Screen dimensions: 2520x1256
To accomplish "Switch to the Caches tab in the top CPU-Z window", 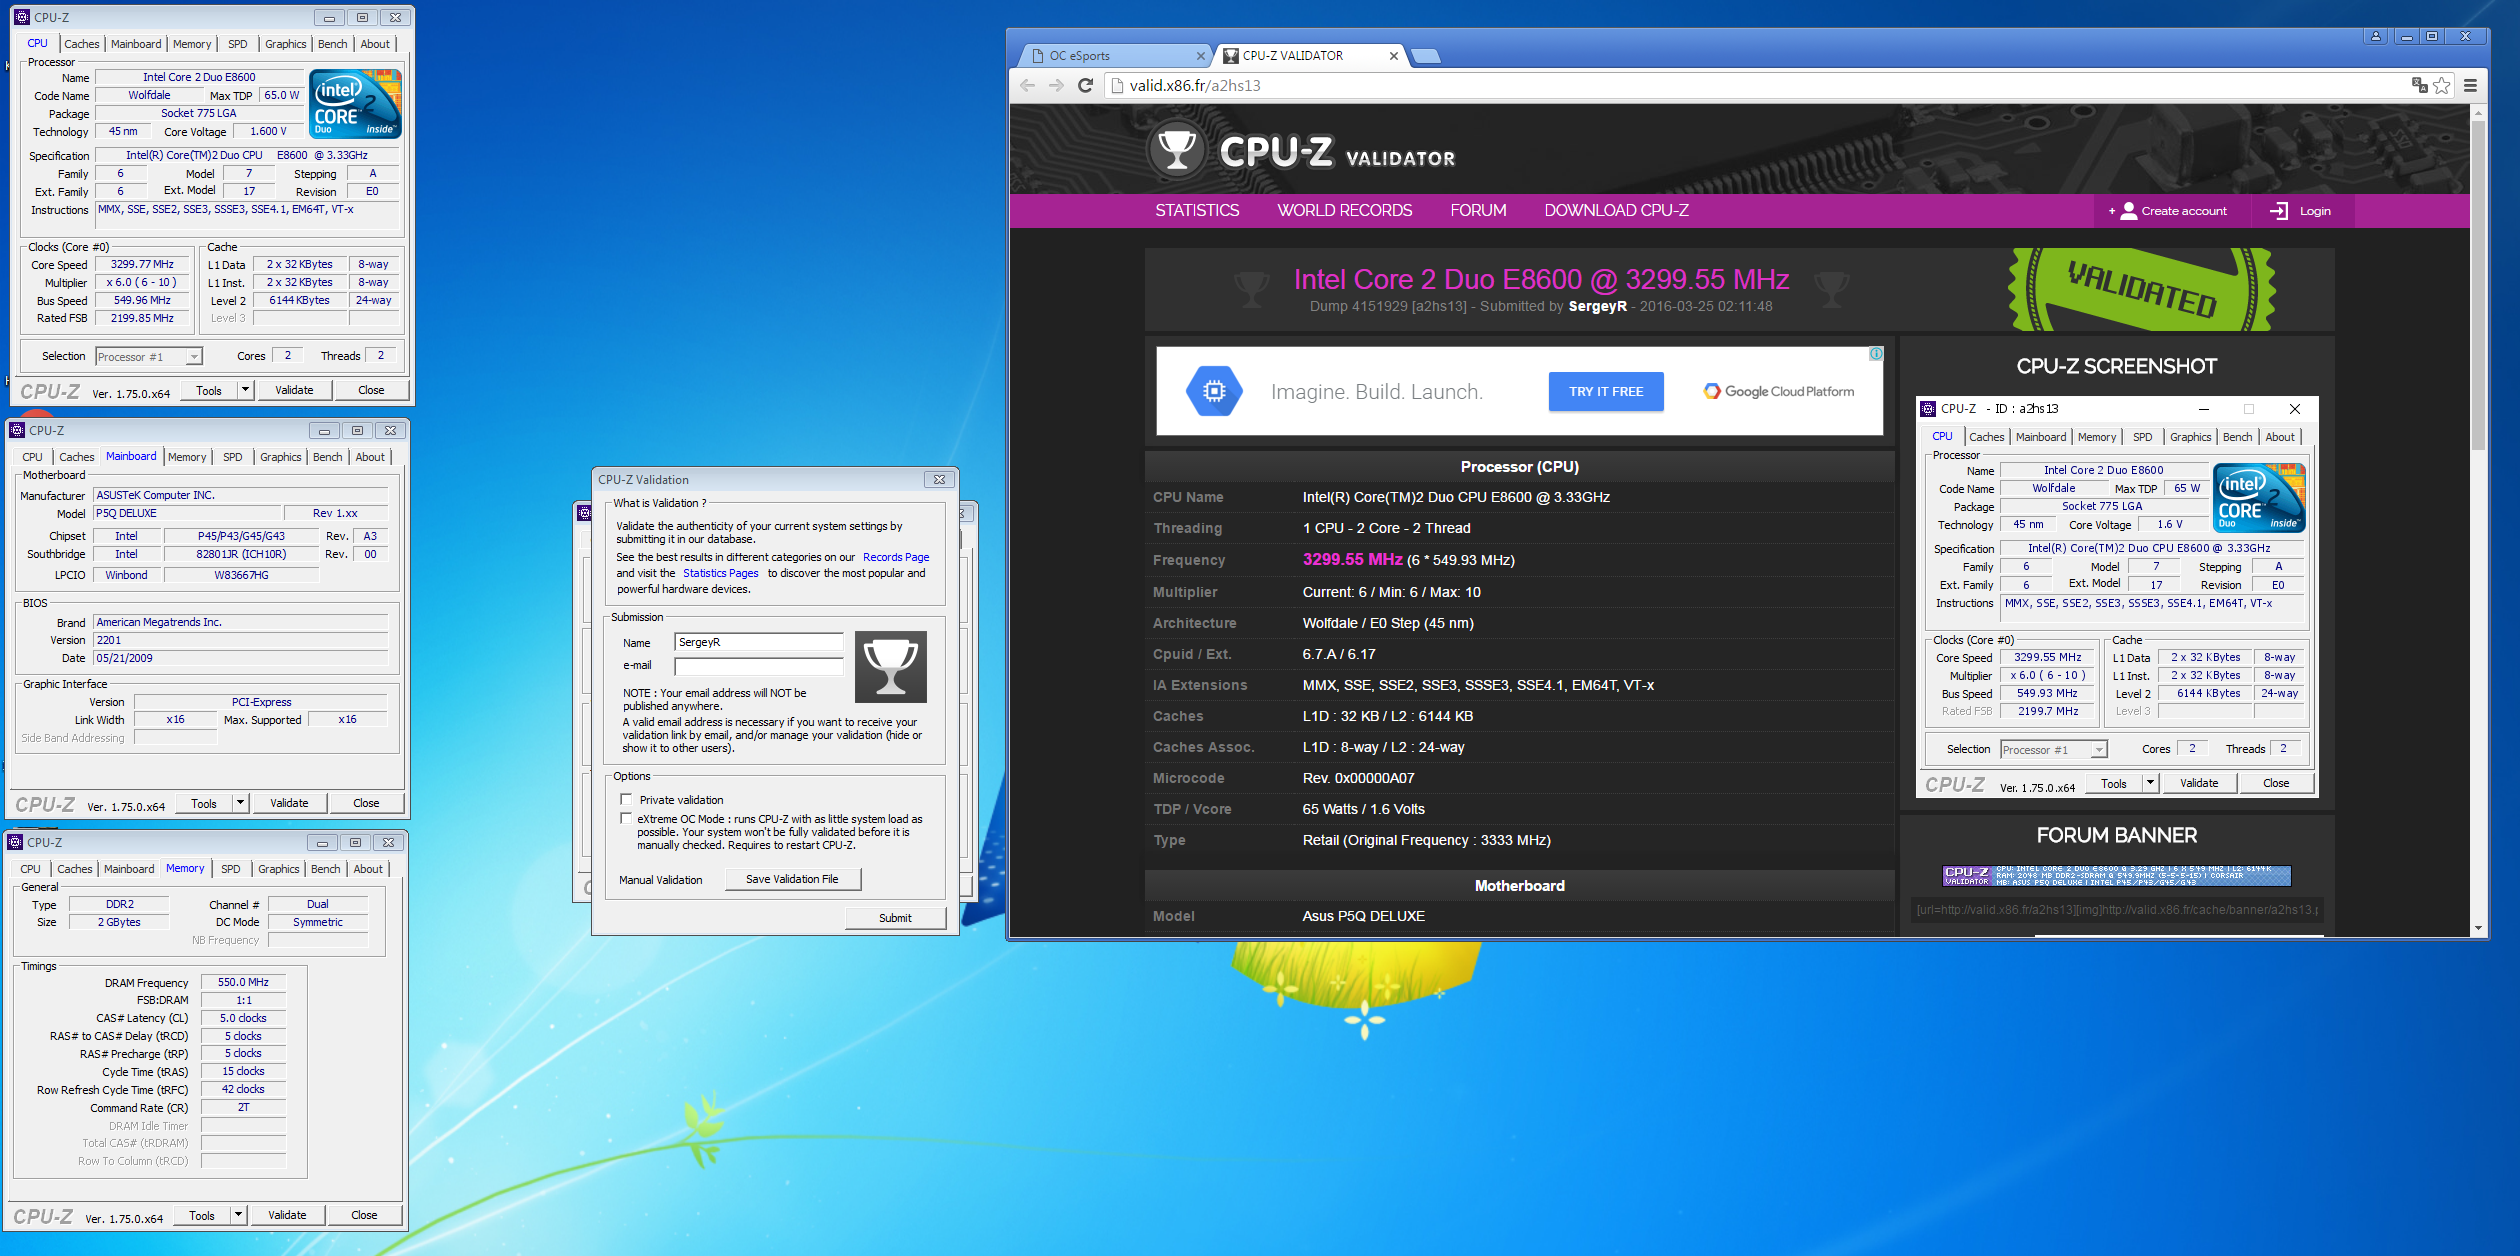I will pyautogui.click(x=81, y=44).
